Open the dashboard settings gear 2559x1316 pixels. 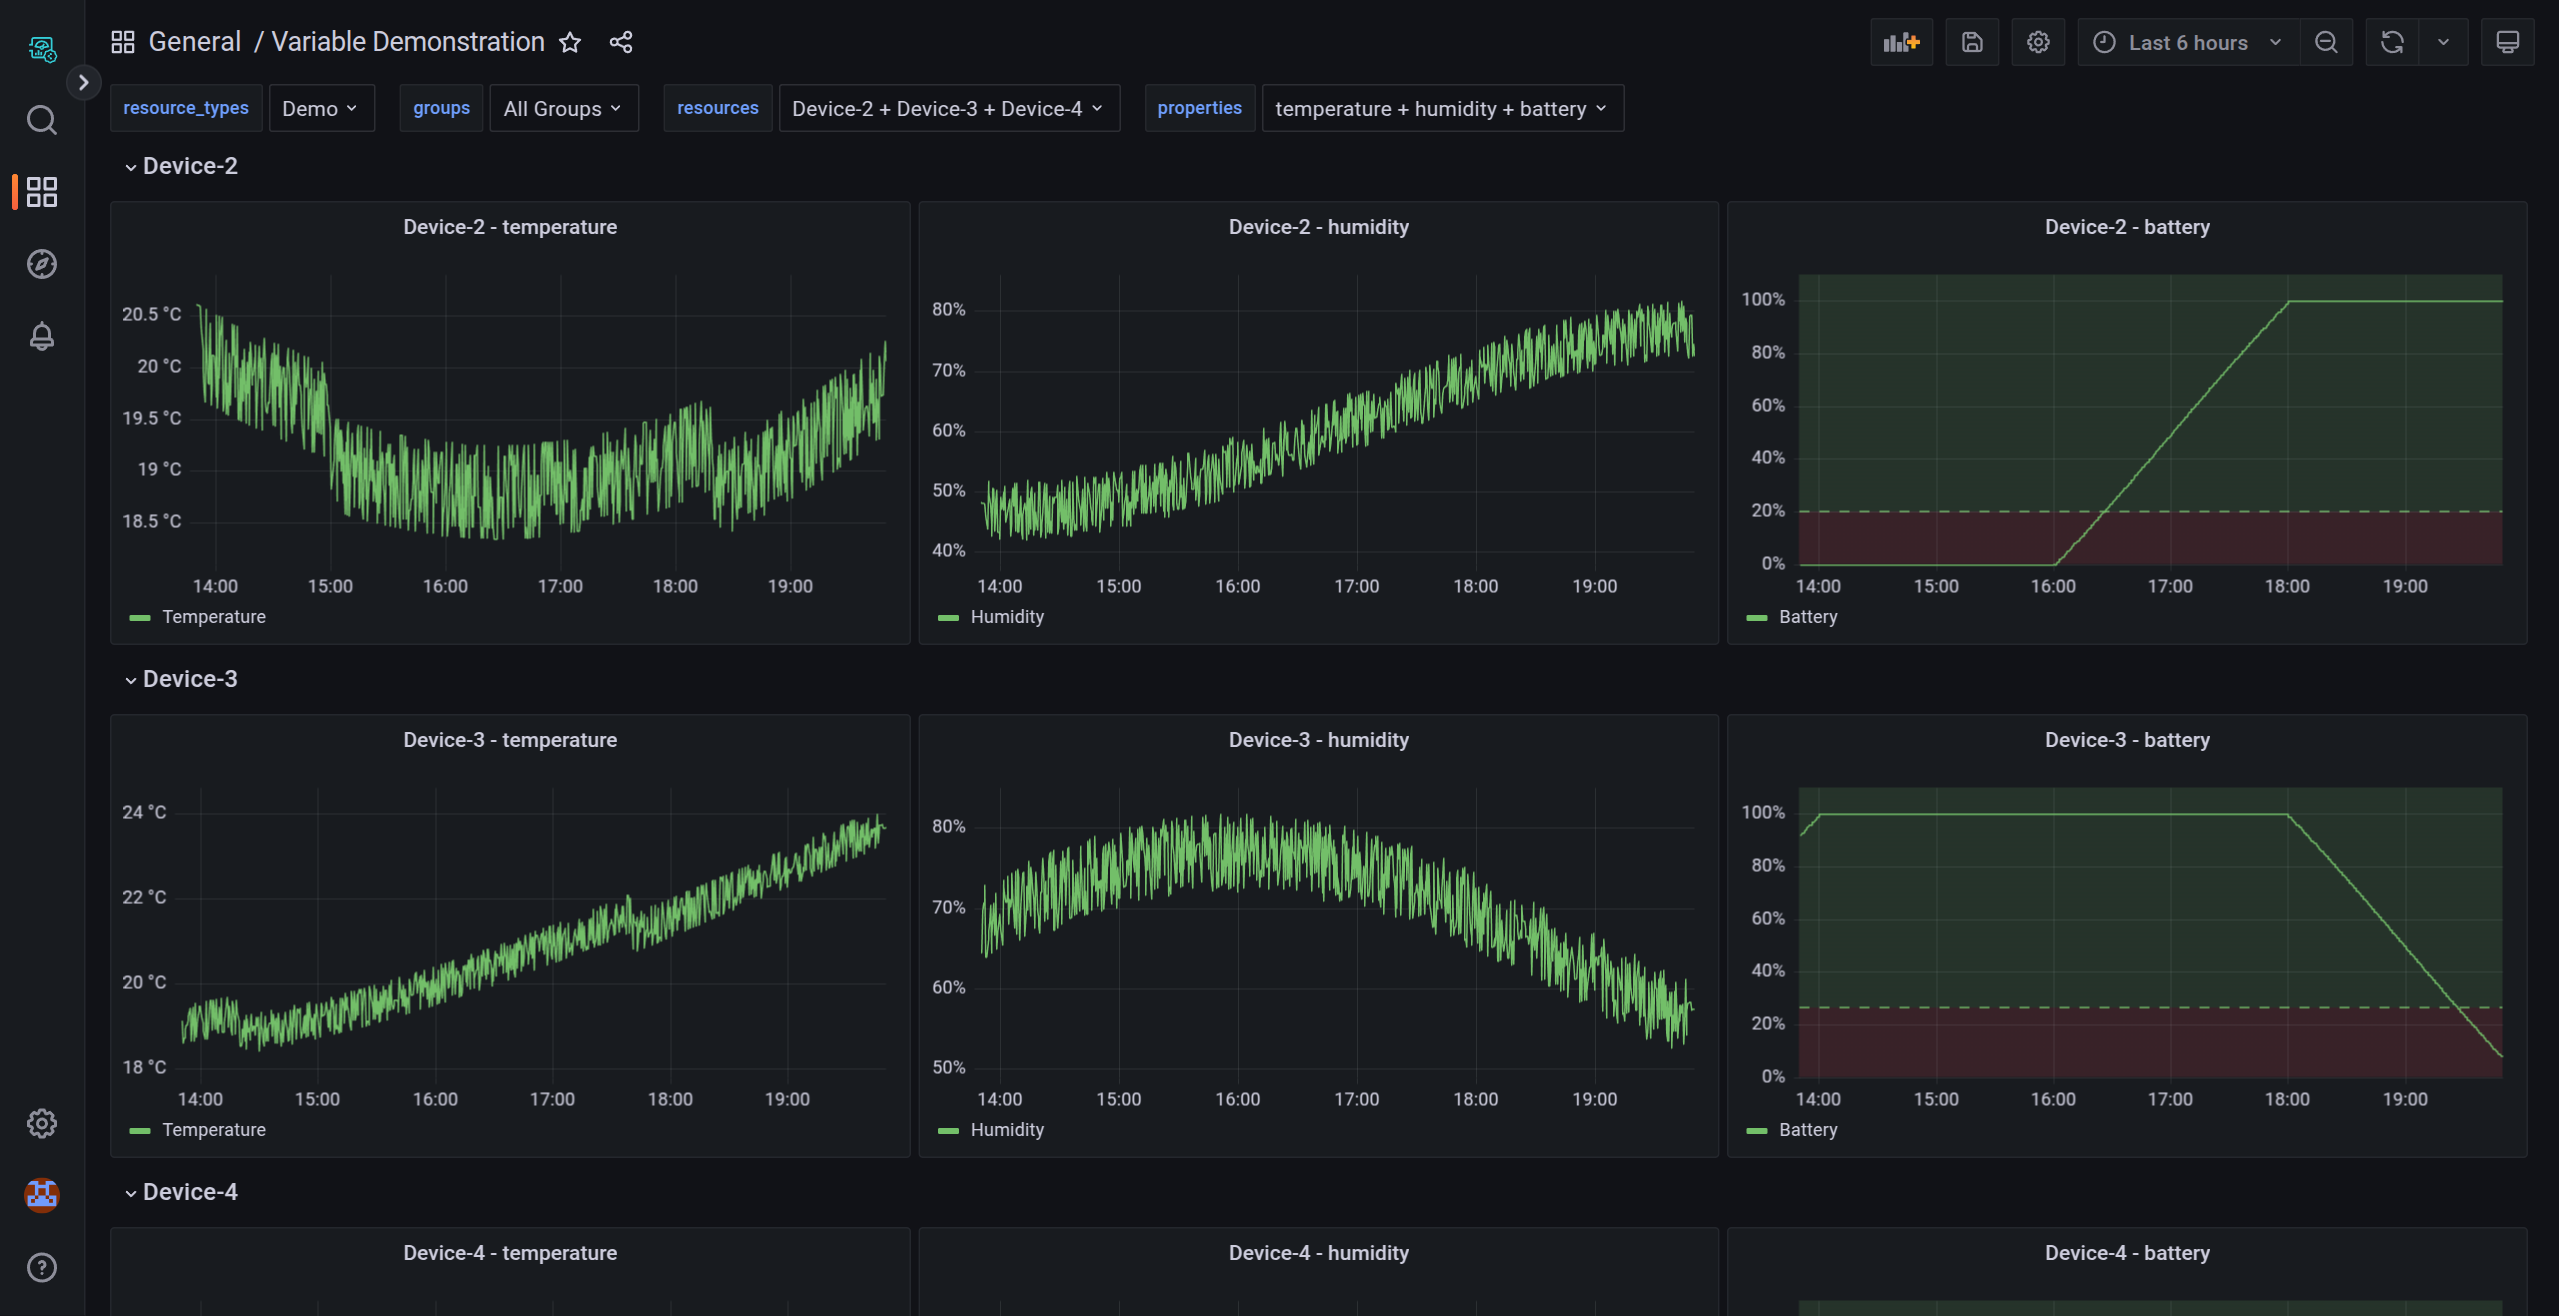click(x=2037, y=42)
